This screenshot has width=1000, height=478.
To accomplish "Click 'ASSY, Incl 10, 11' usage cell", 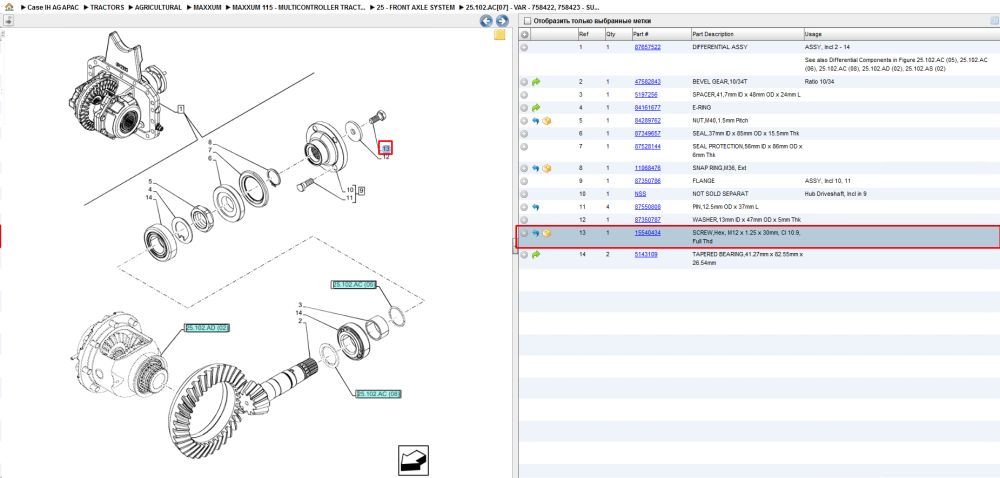I will click(828, 181).
